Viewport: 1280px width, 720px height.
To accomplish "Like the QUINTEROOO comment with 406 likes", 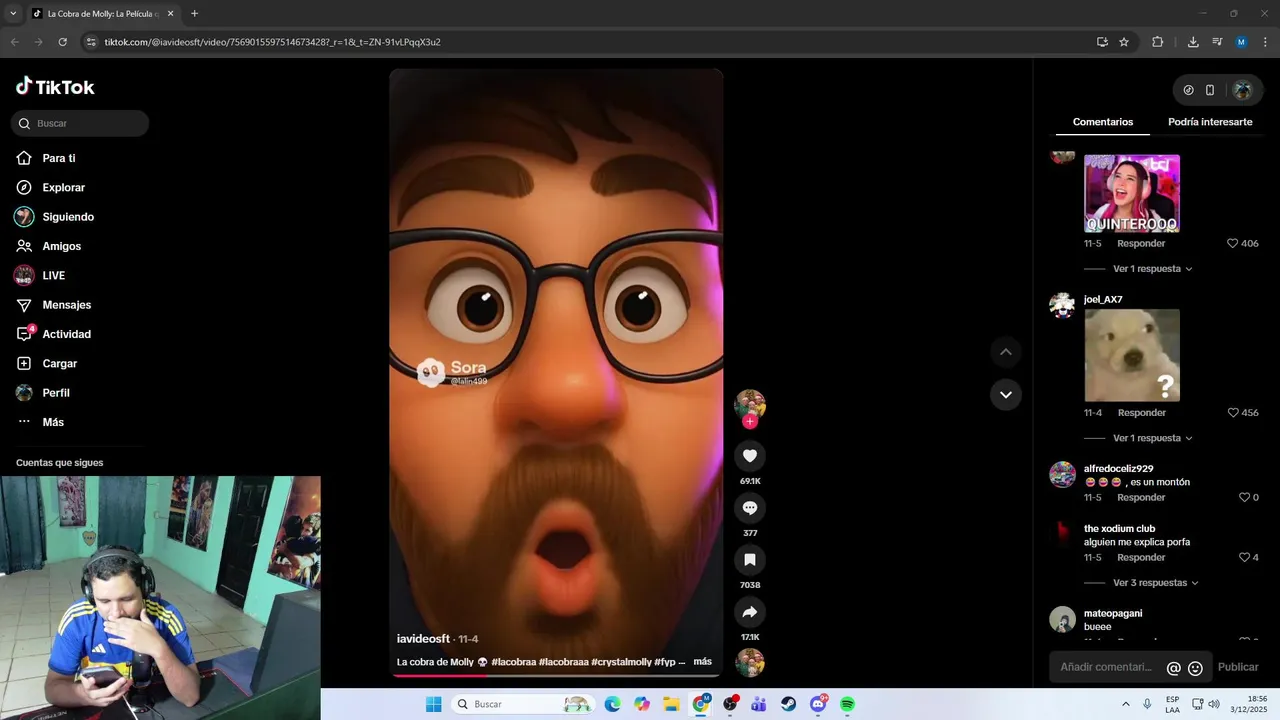I will (1233, 243).
